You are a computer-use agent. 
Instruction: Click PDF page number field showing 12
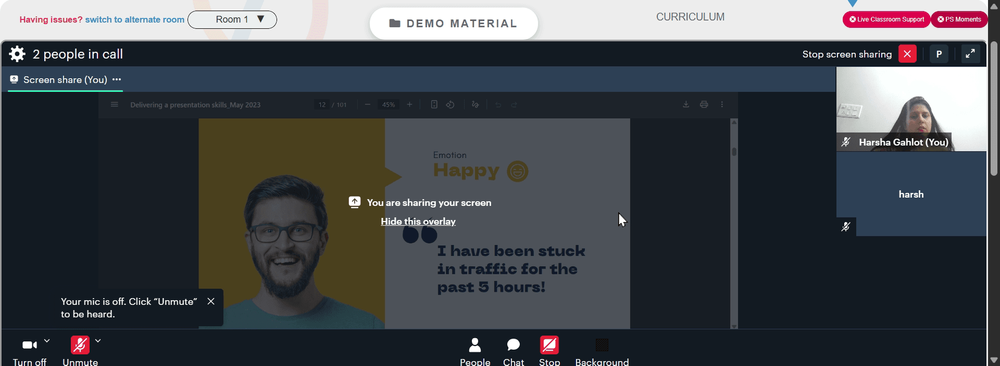[x=322, y=105]
